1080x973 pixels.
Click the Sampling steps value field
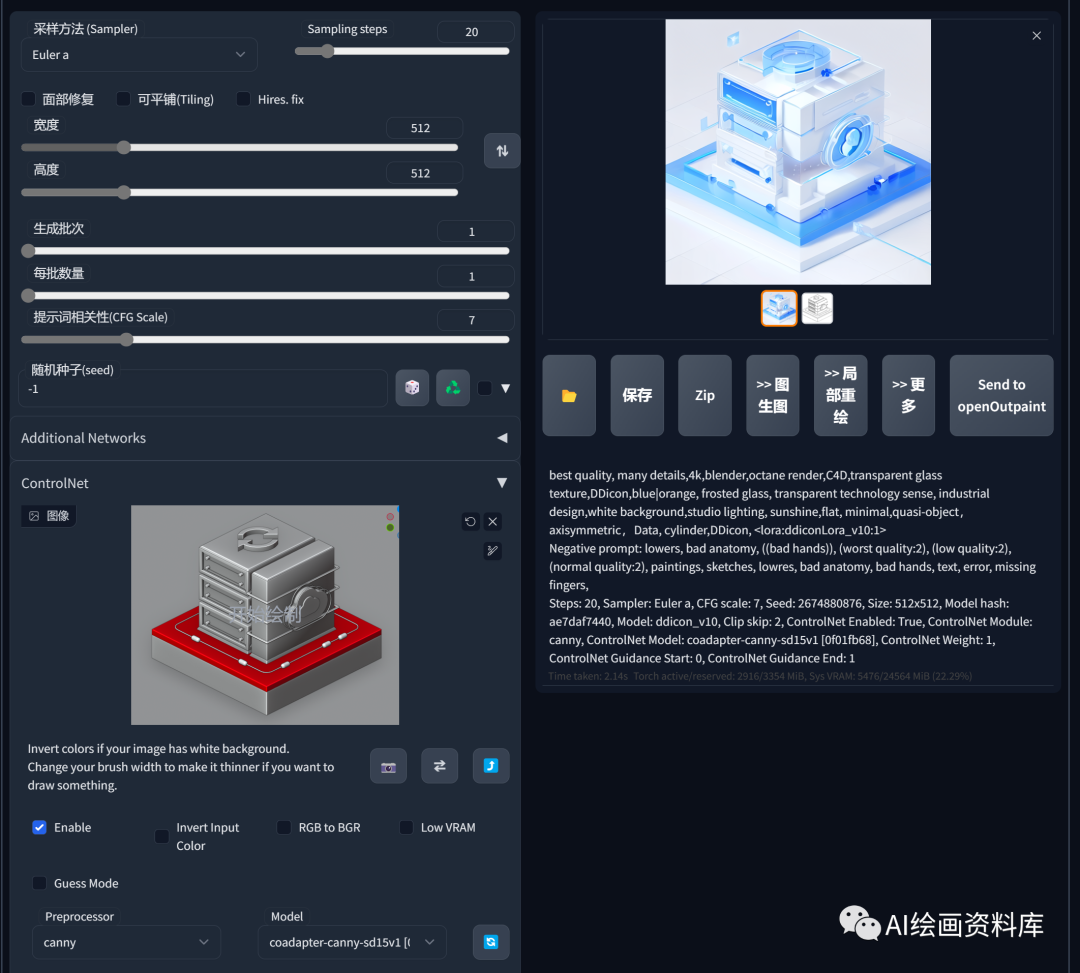coord(476,32)
